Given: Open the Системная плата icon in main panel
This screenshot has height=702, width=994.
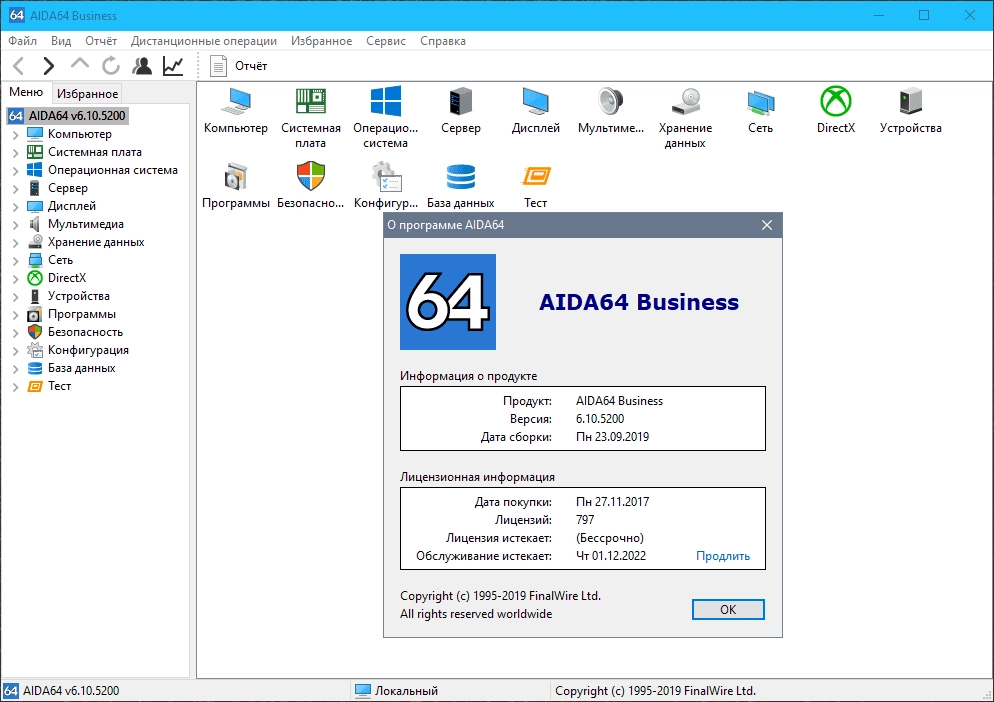Looking at the screenshot, I should click(311, 101).
